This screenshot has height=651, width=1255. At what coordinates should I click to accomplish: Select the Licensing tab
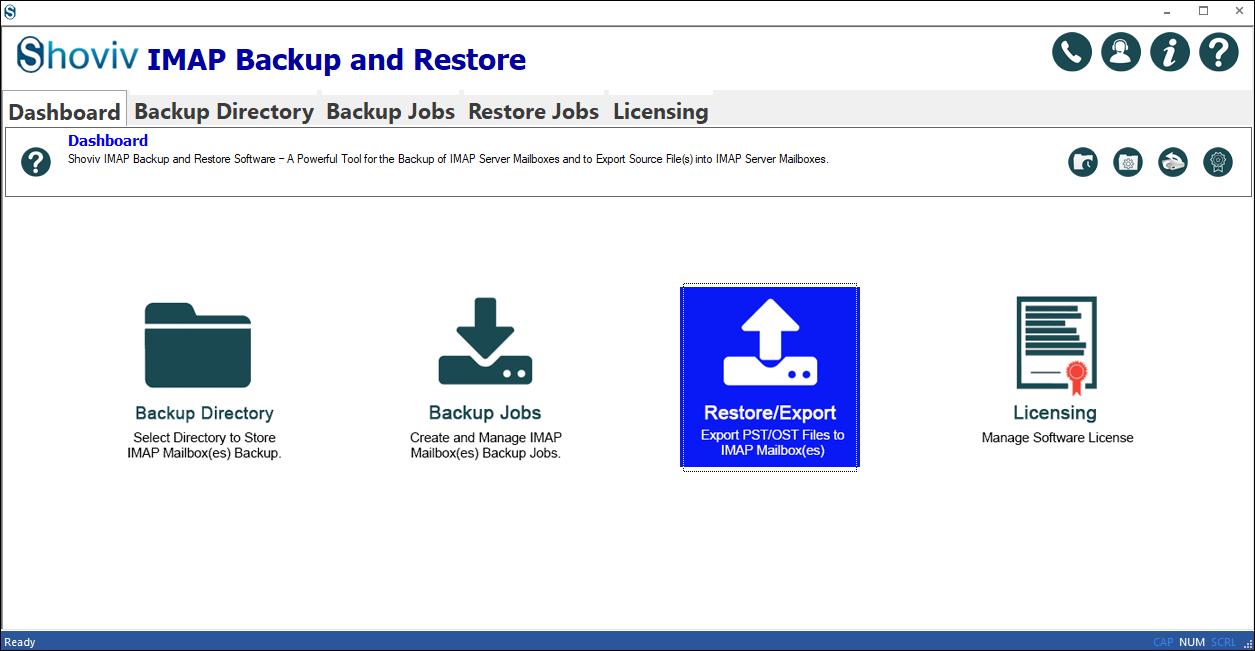point(661,111)
